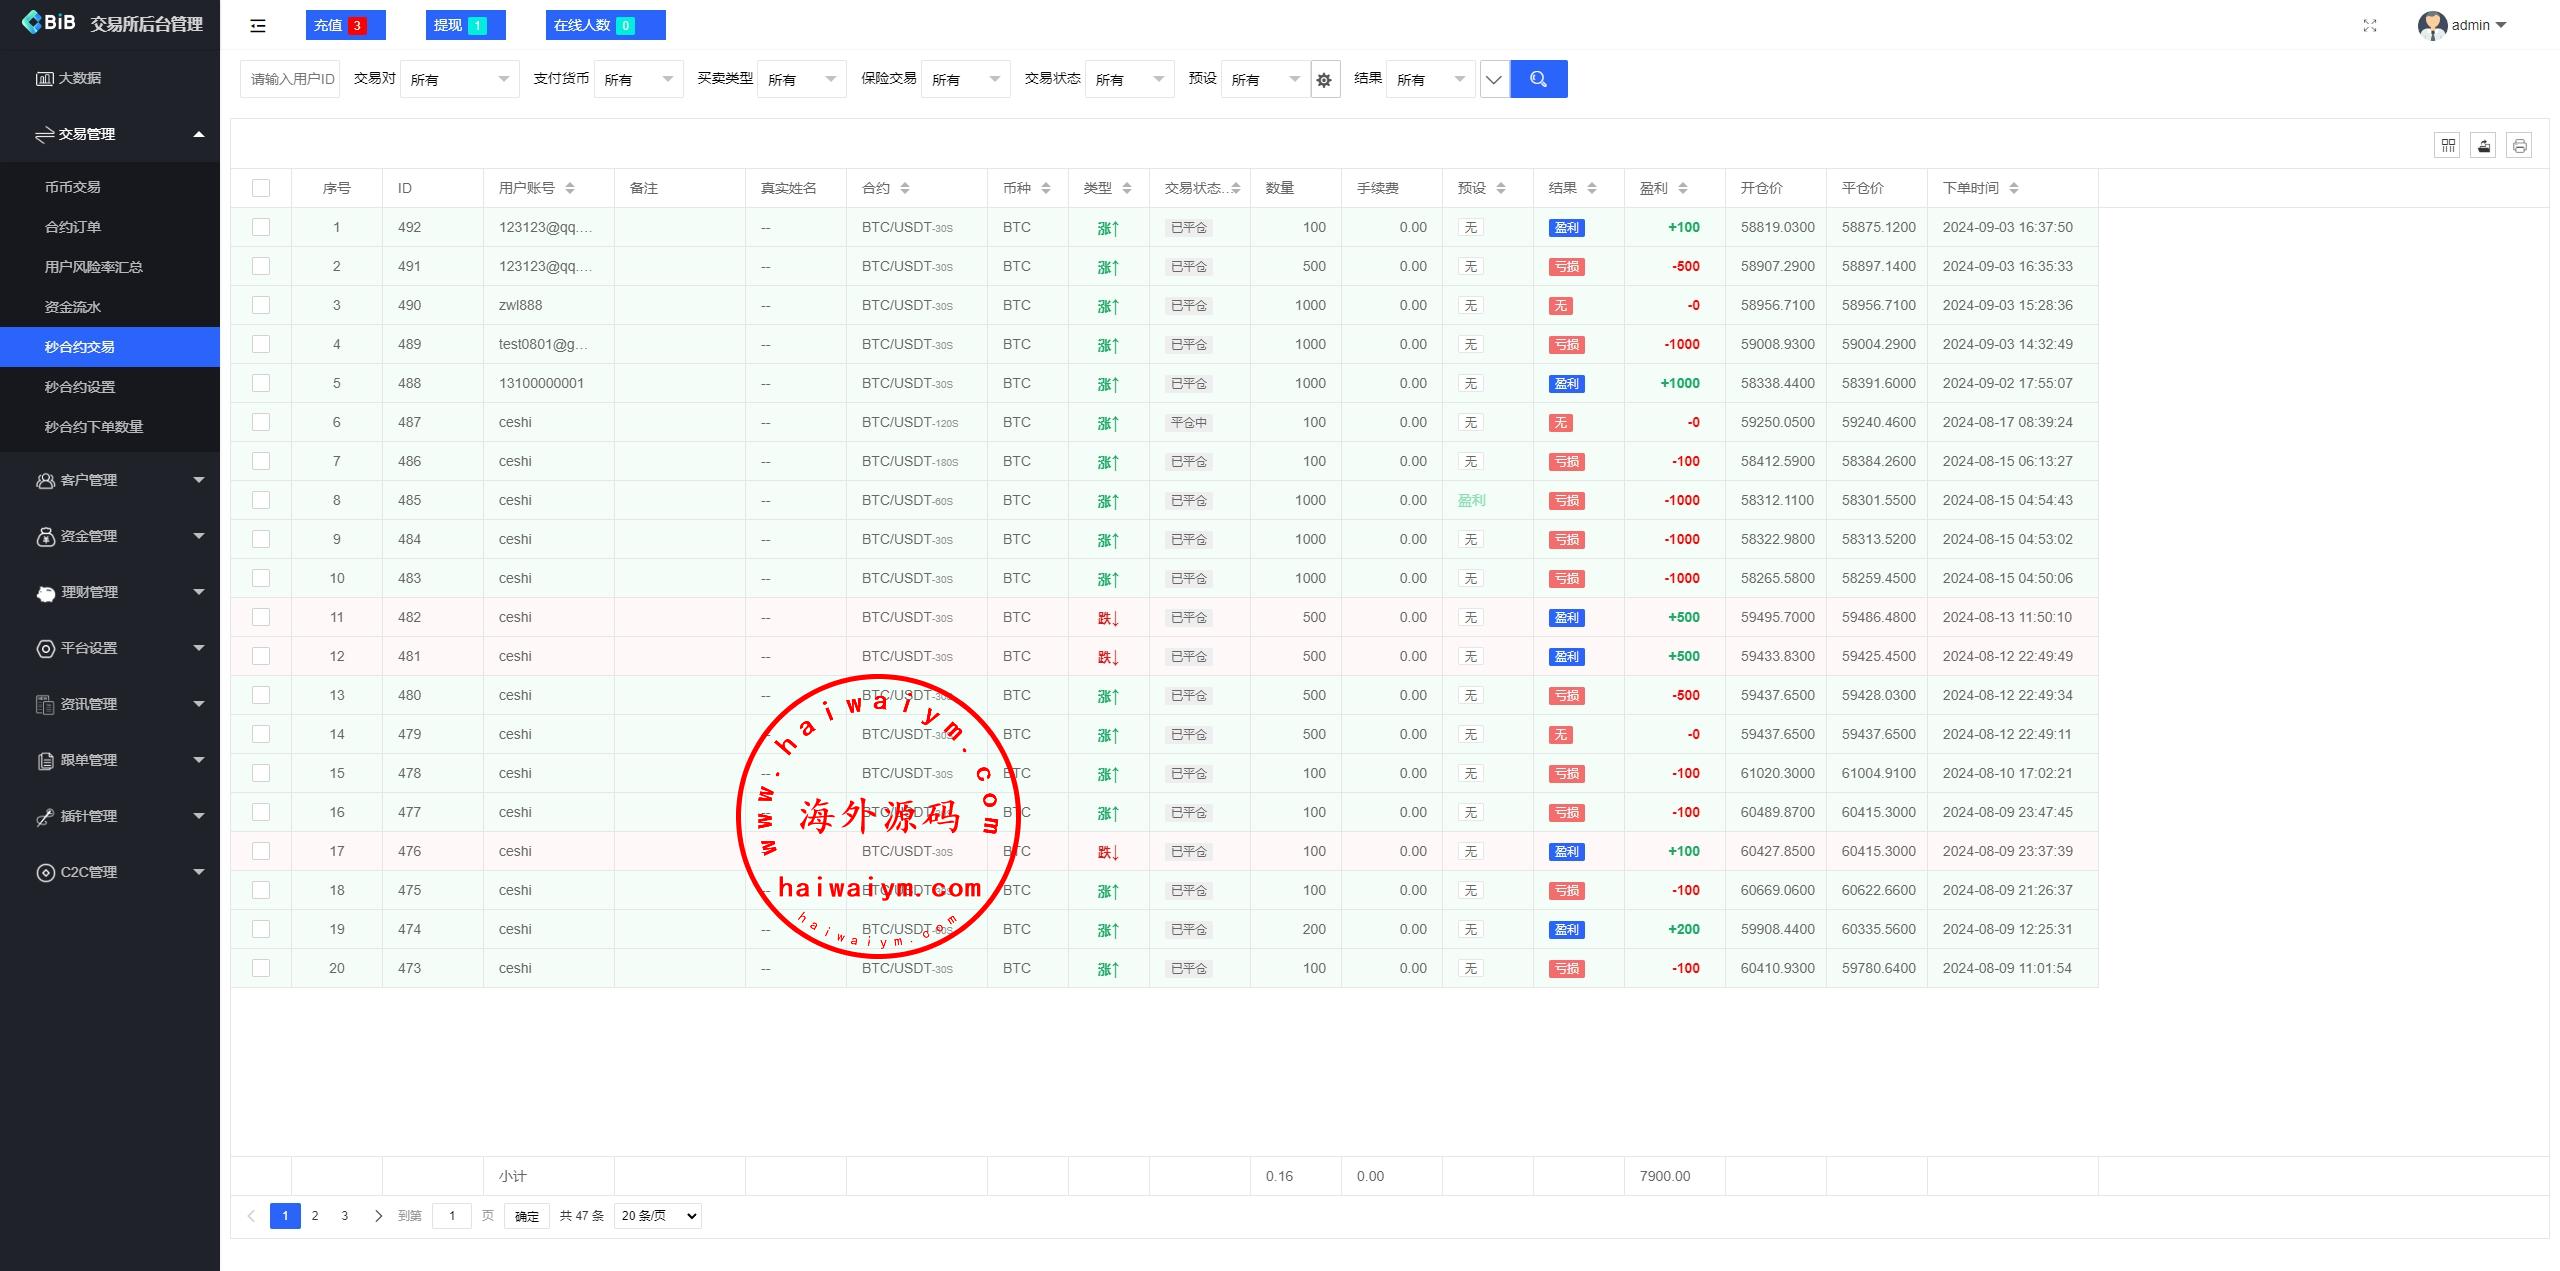Image resolution: width=2560 pixels, height=1271 pixels.
Task: Click the print table icon
Action: [x=2519, y=146]
